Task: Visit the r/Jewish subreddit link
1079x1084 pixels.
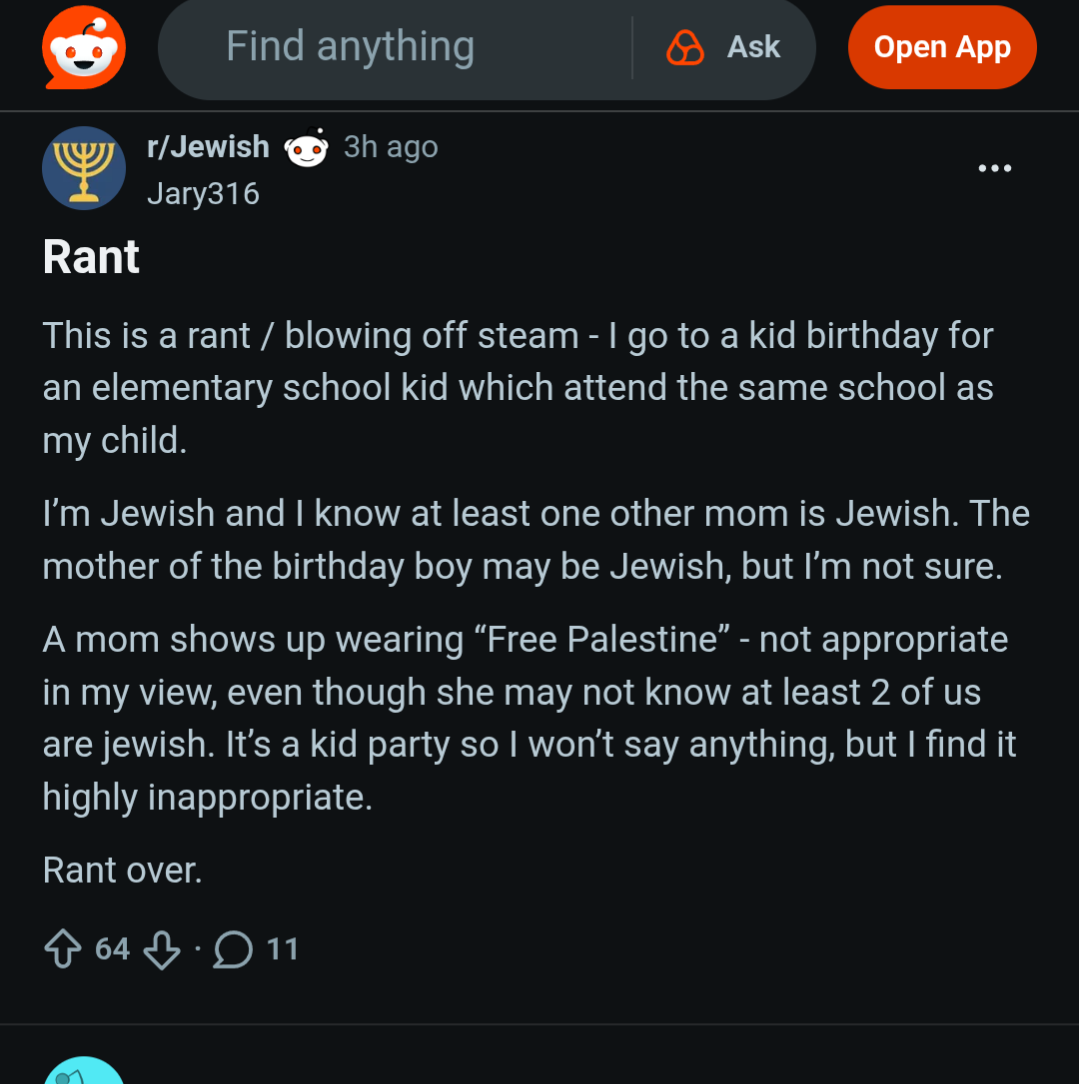Action: click(x=208, y=147)
